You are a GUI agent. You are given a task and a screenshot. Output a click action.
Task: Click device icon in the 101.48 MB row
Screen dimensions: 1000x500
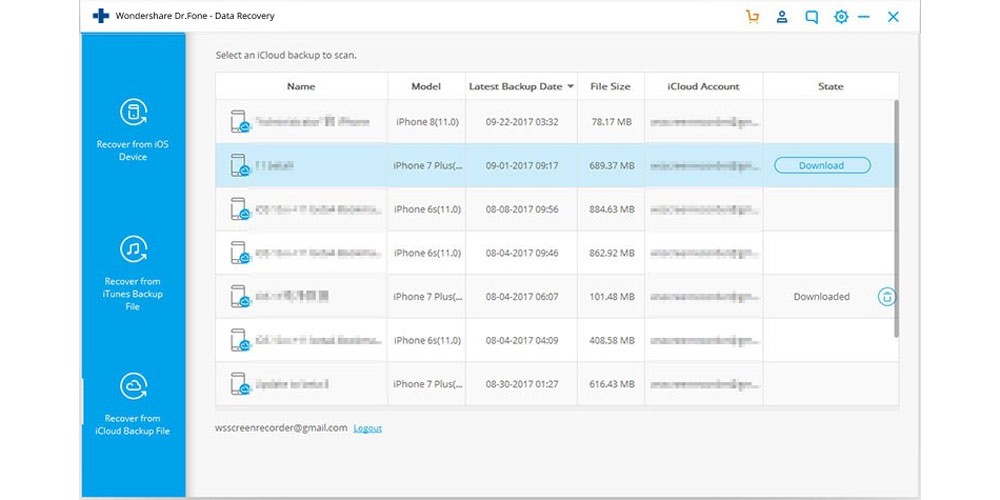click(x=239, y=297)
